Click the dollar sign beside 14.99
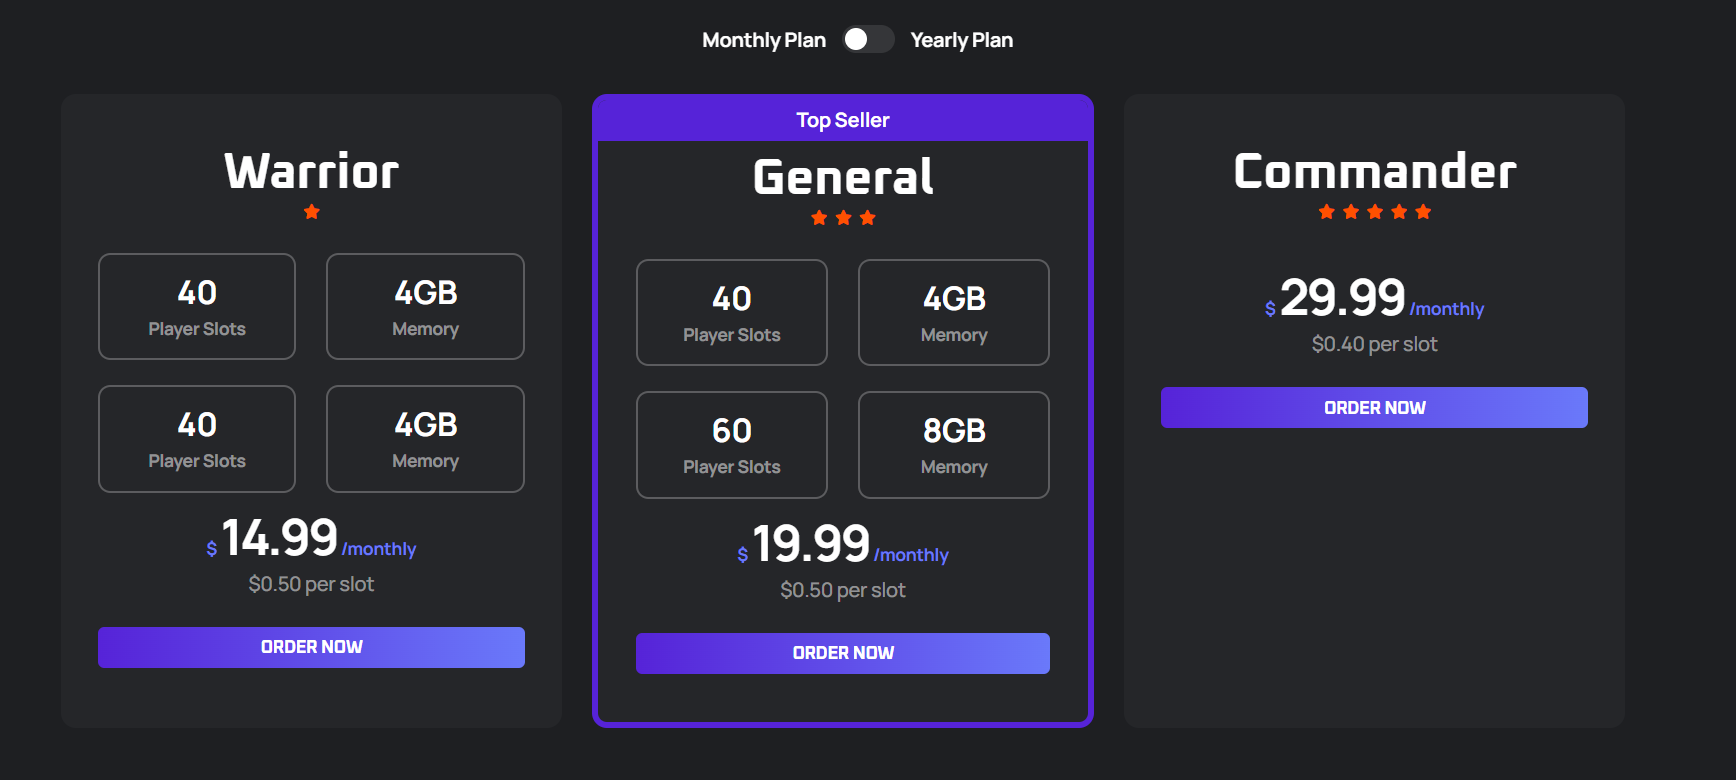The width and height of the screenshot is (1736, 780). pyautogui.click(x=212, y=549)
